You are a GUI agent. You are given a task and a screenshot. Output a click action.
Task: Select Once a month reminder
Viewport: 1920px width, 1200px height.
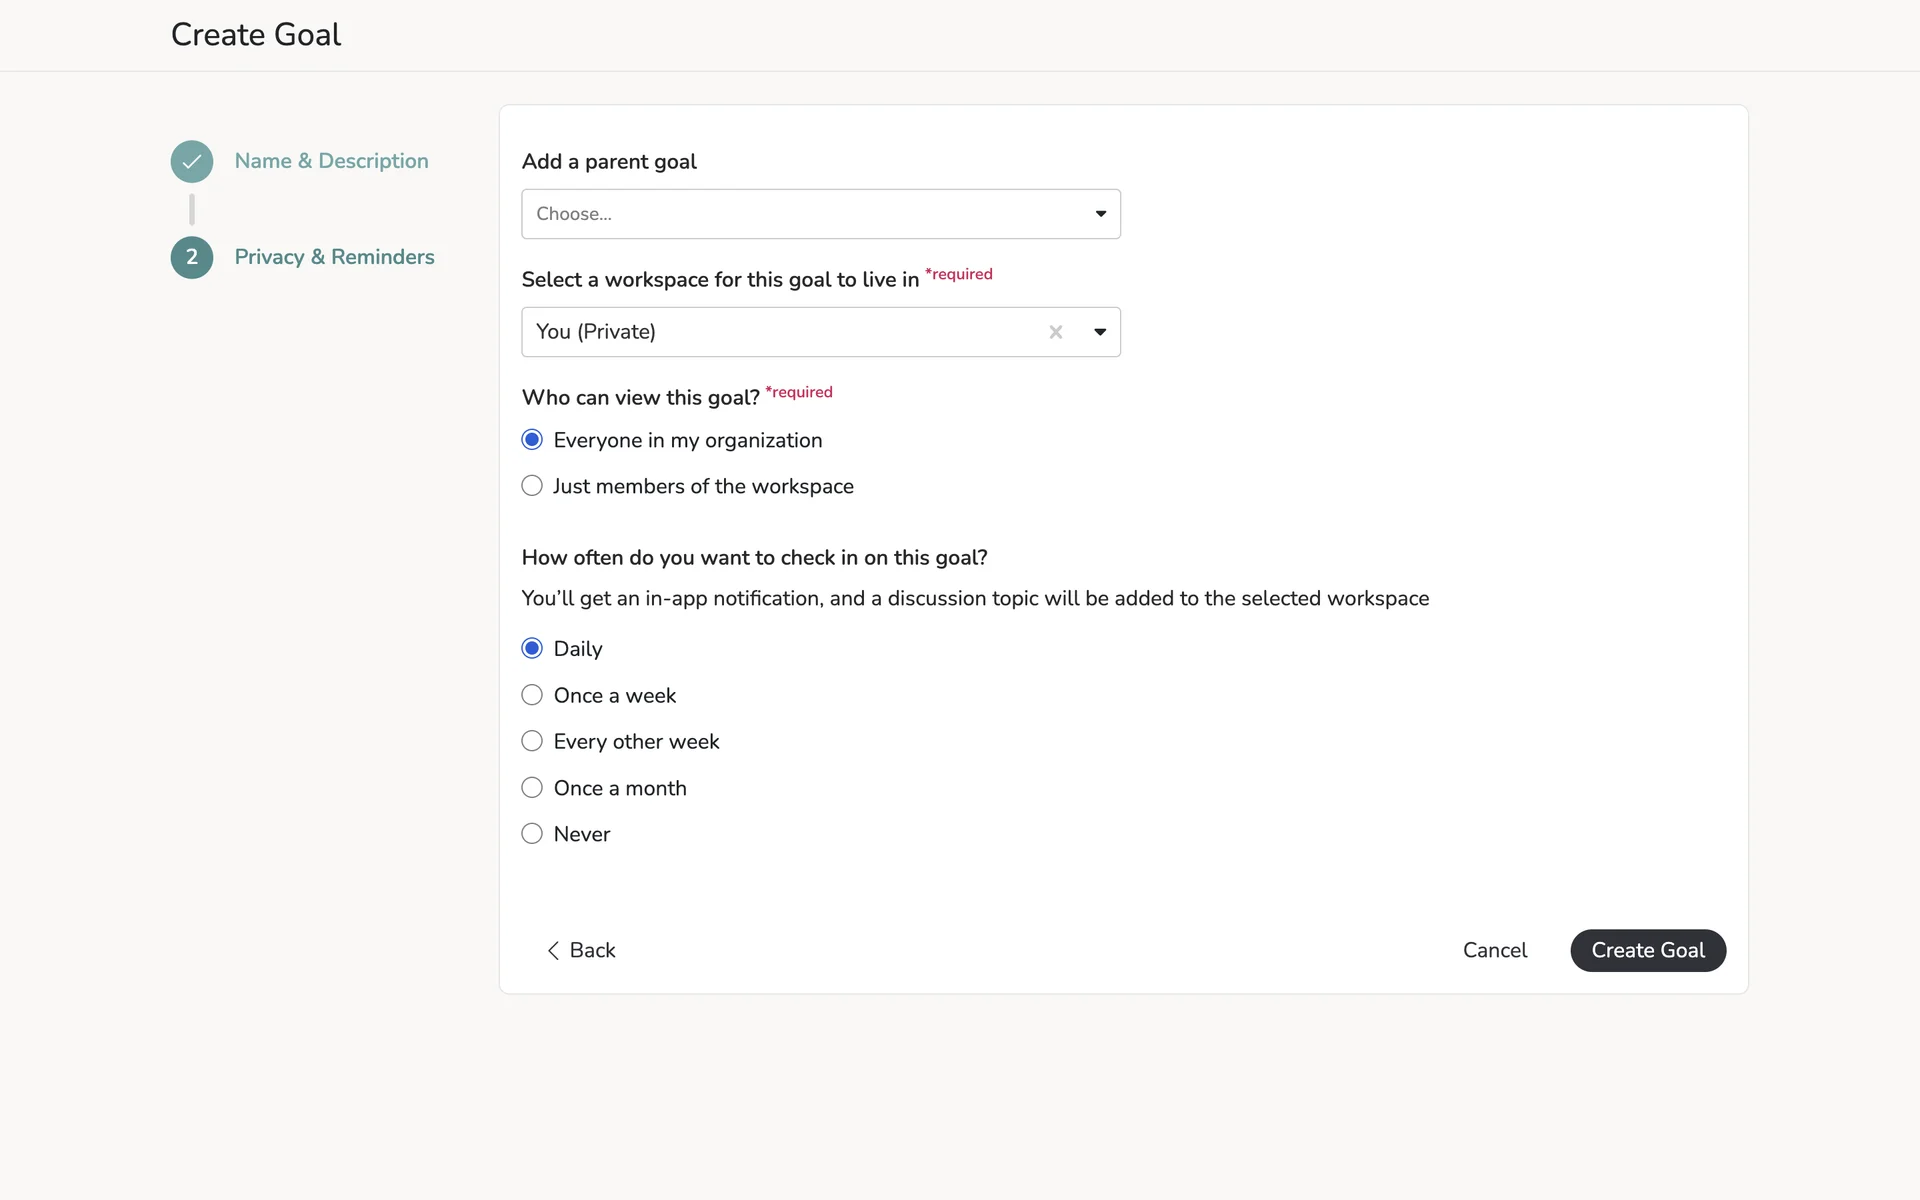click(532, 788)
